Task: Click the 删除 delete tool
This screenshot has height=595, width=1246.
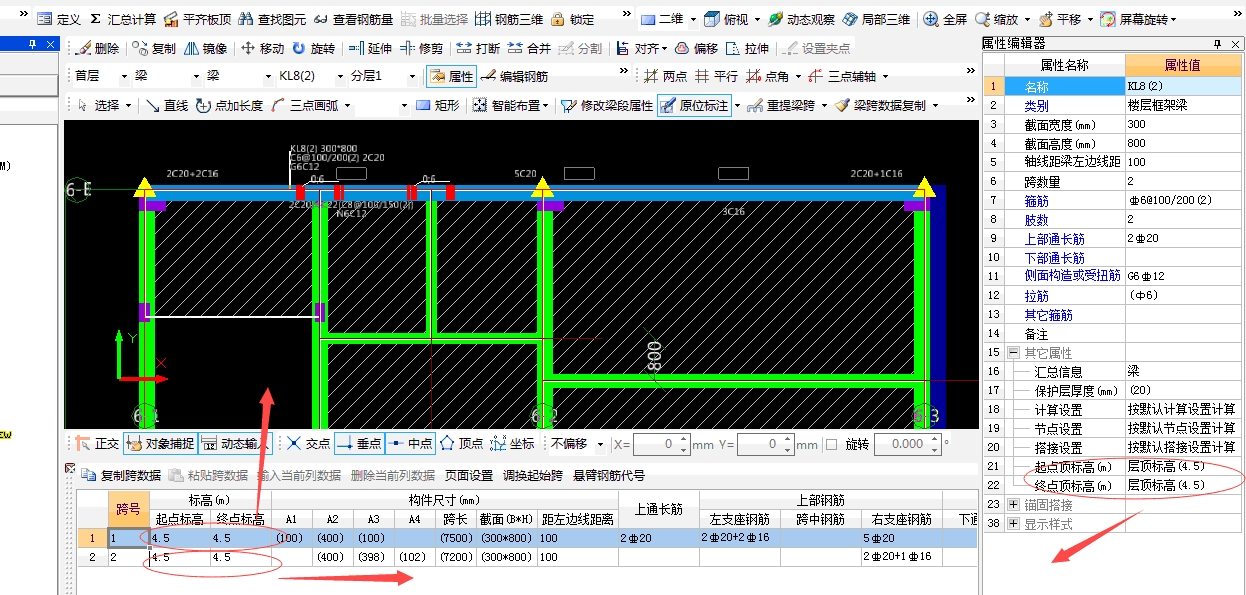Action: tap(97, 48)
